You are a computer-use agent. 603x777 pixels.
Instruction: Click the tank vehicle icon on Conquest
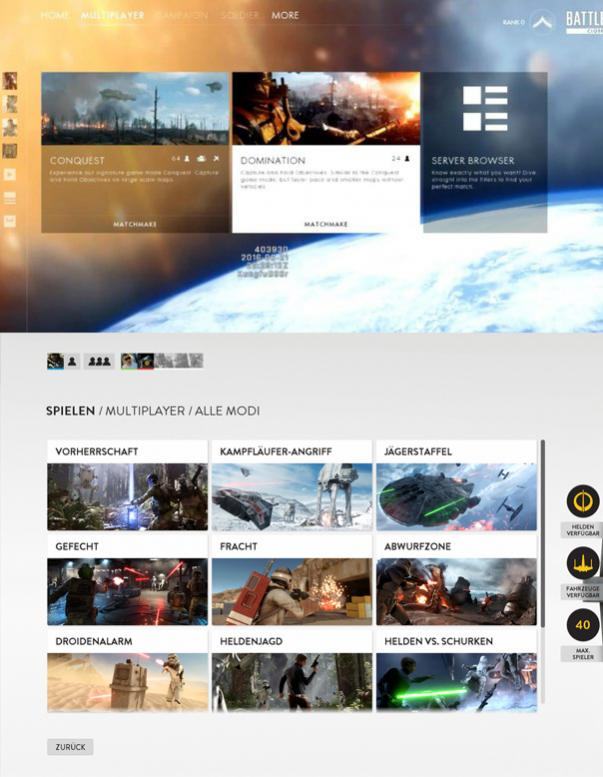click(201, 159)
